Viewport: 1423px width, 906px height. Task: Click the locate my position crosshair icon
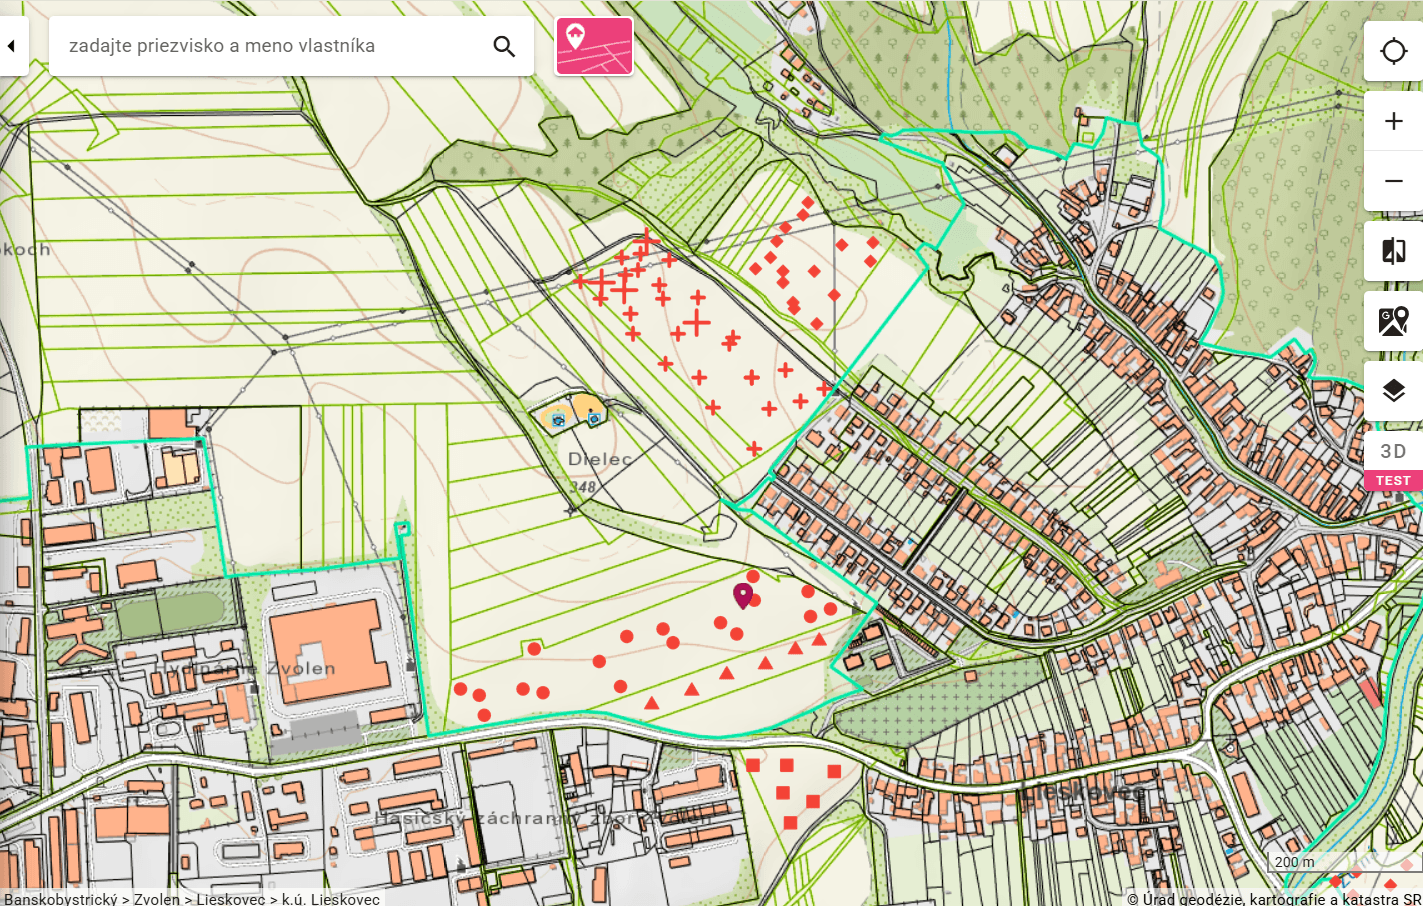[x=1393, y=51]
